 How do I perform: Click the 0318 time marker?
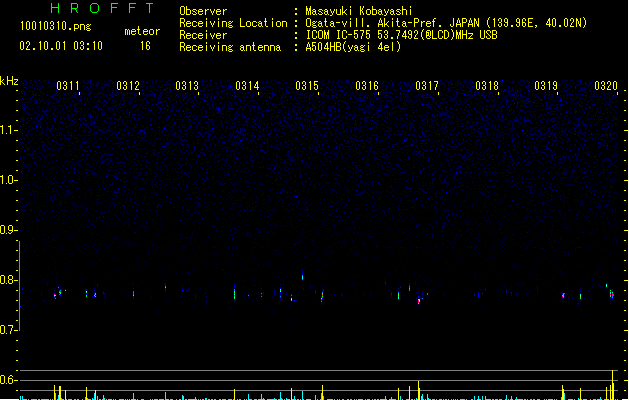tap(487, 86)
